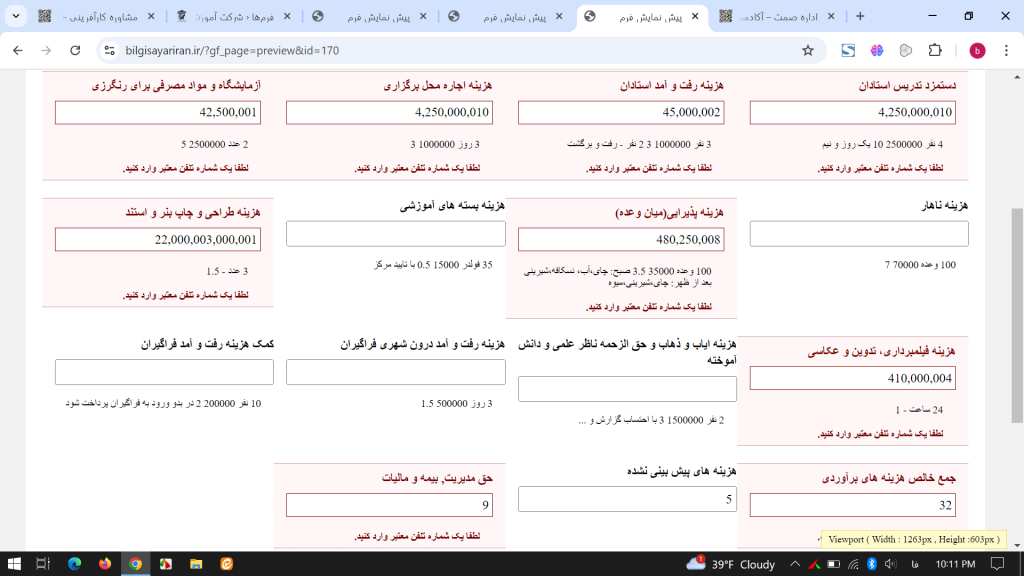Open the browser extensions puzzle icon
The image size is (1024, 576).
[x=935, y=50]
